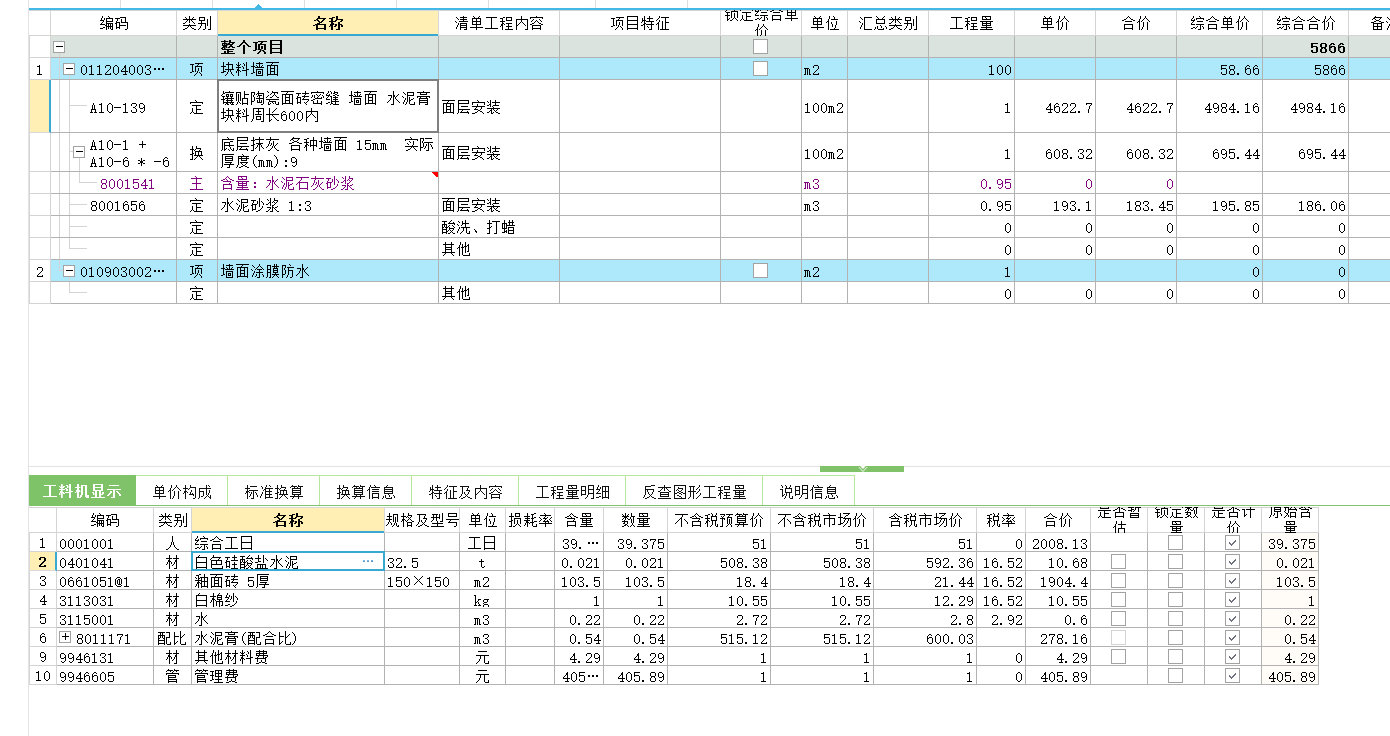Click 含税市场价 value 600.03

point(923,638)
